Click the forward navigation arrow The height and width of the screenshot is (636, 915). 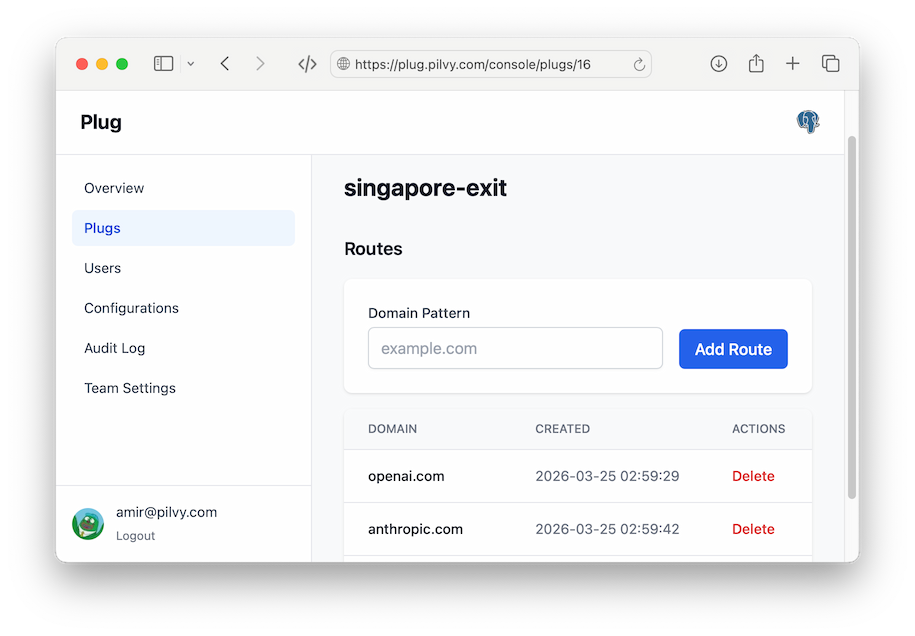pos(260,63)
